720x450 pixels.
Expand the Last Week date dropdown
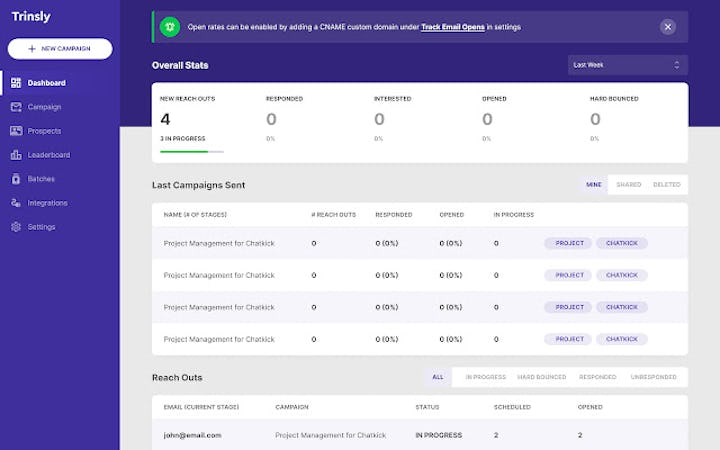625,65
